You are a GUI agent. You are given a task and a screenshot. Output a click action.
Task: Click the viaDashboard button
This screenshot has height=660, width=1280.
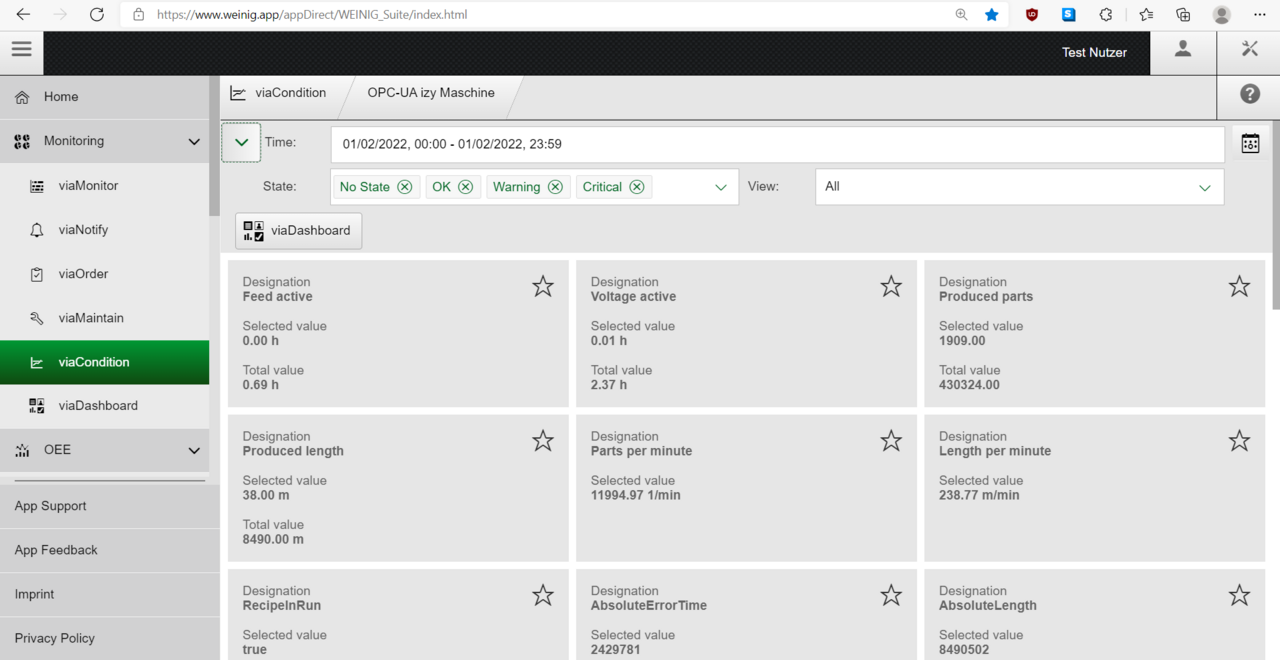(x=299, y=231)
